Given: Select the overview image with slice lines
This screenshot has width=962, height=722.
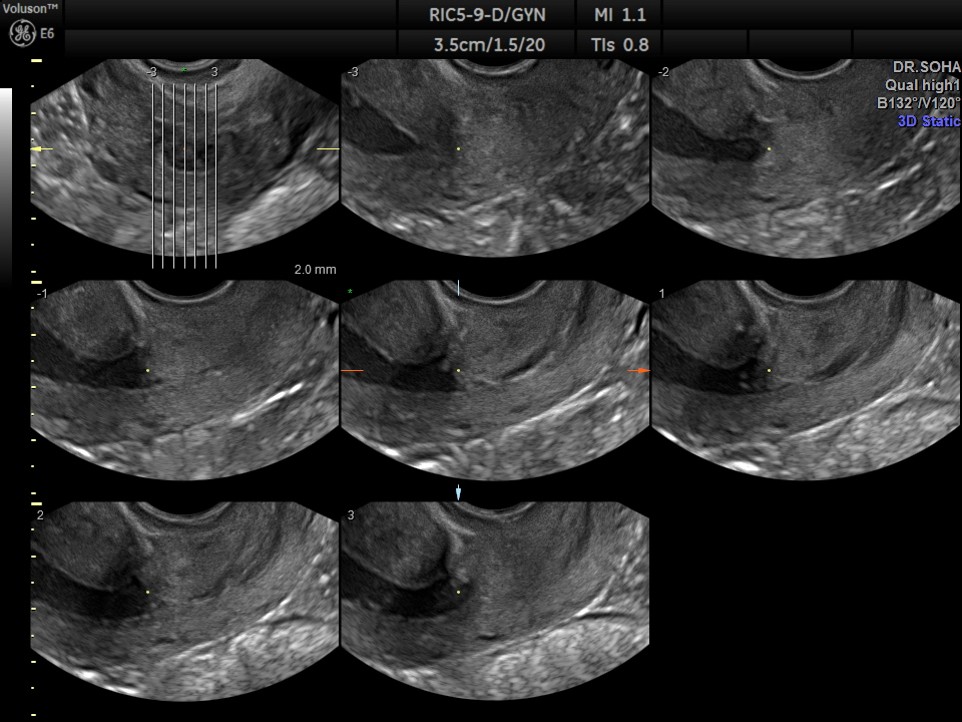Looking at the screenshot, I should [x=184, y=157].
